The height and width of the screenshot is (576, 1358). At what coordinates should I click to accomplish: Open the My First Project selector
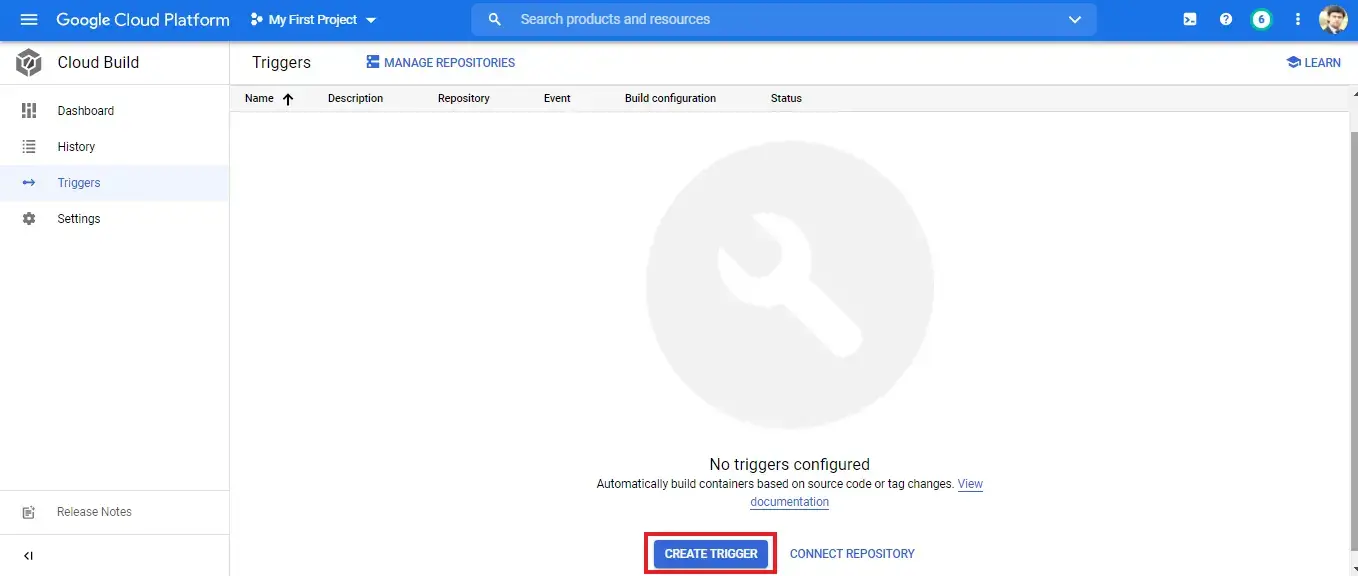[313, 19]
